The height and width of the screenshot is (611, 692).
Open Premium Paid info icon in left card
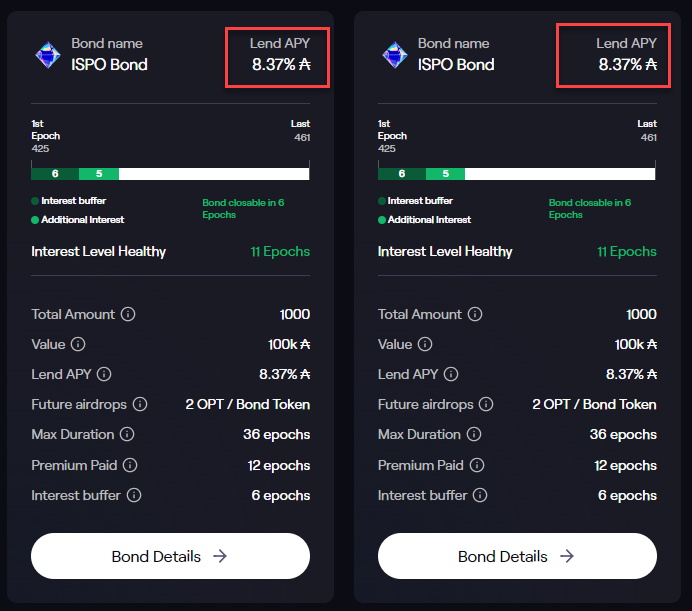pyautogui.click(x=130, y=465)
